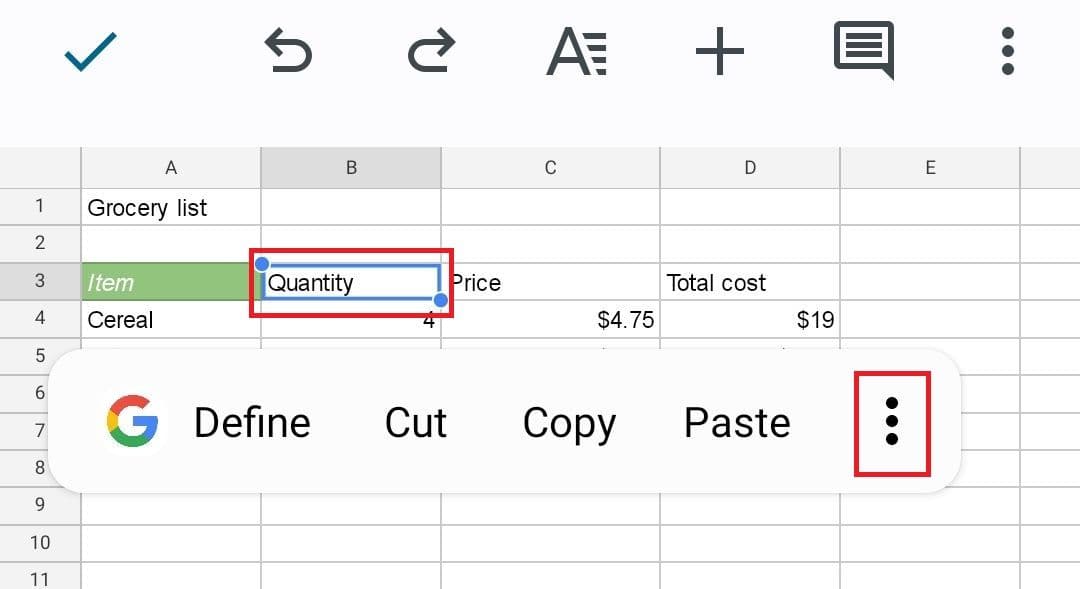Tap the Google logo in the popup
1080x589 pixels.
(133, 422)
